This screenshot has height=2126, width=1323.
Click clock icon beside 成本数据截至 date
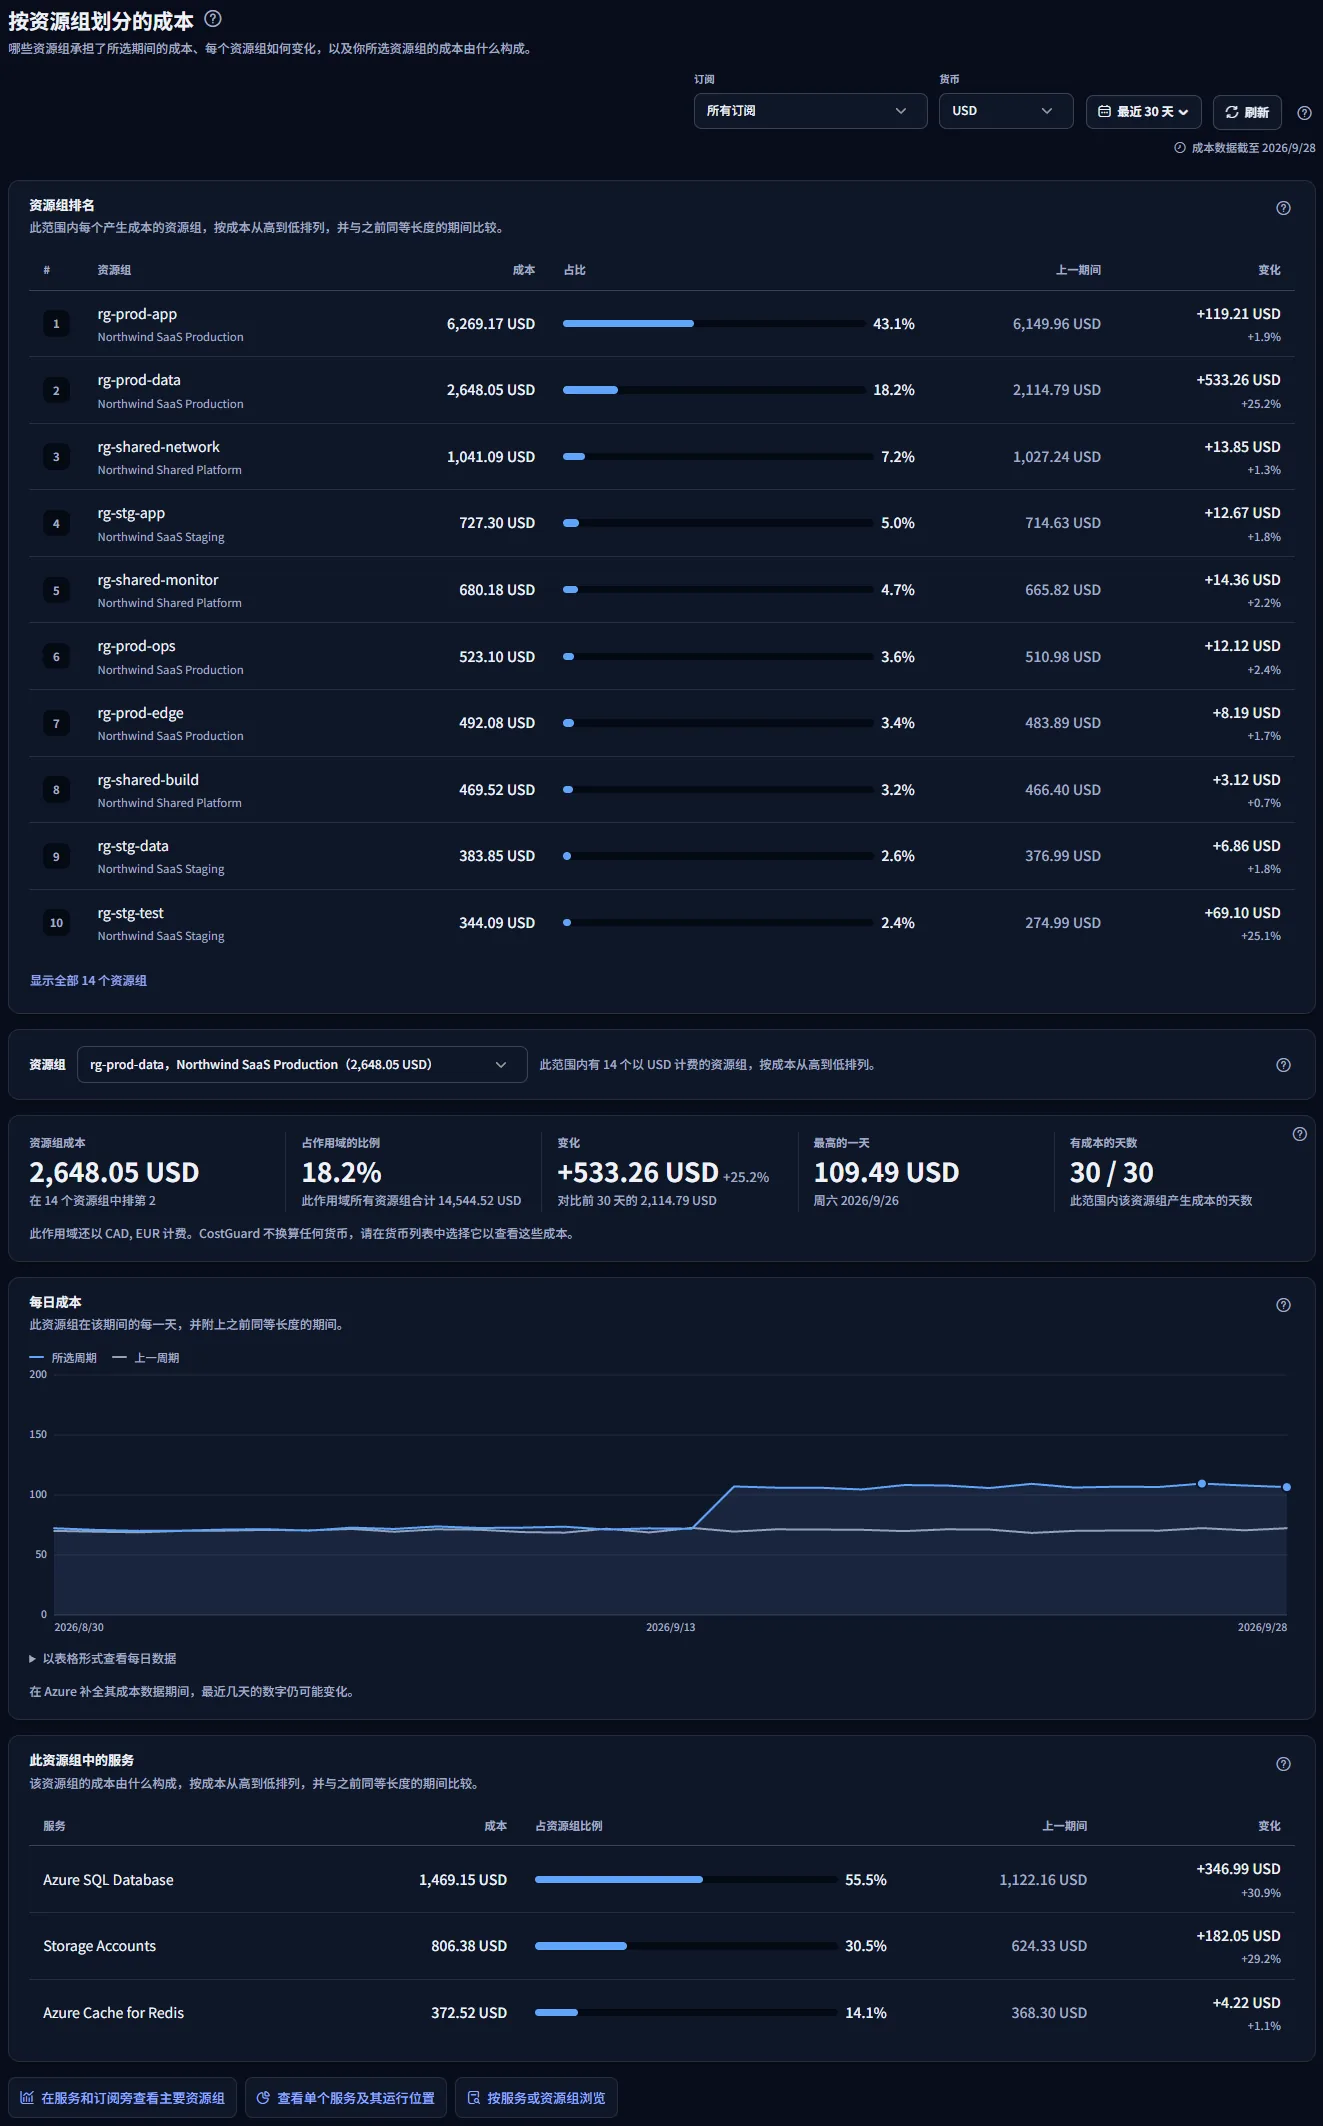click(x=1180, y=148)
